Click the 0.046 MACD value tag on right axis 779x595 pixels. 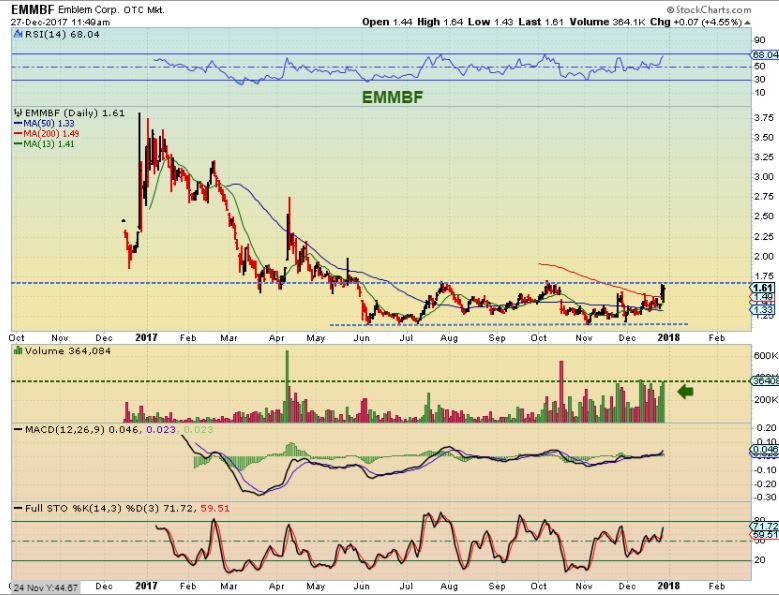click(765, 450)
